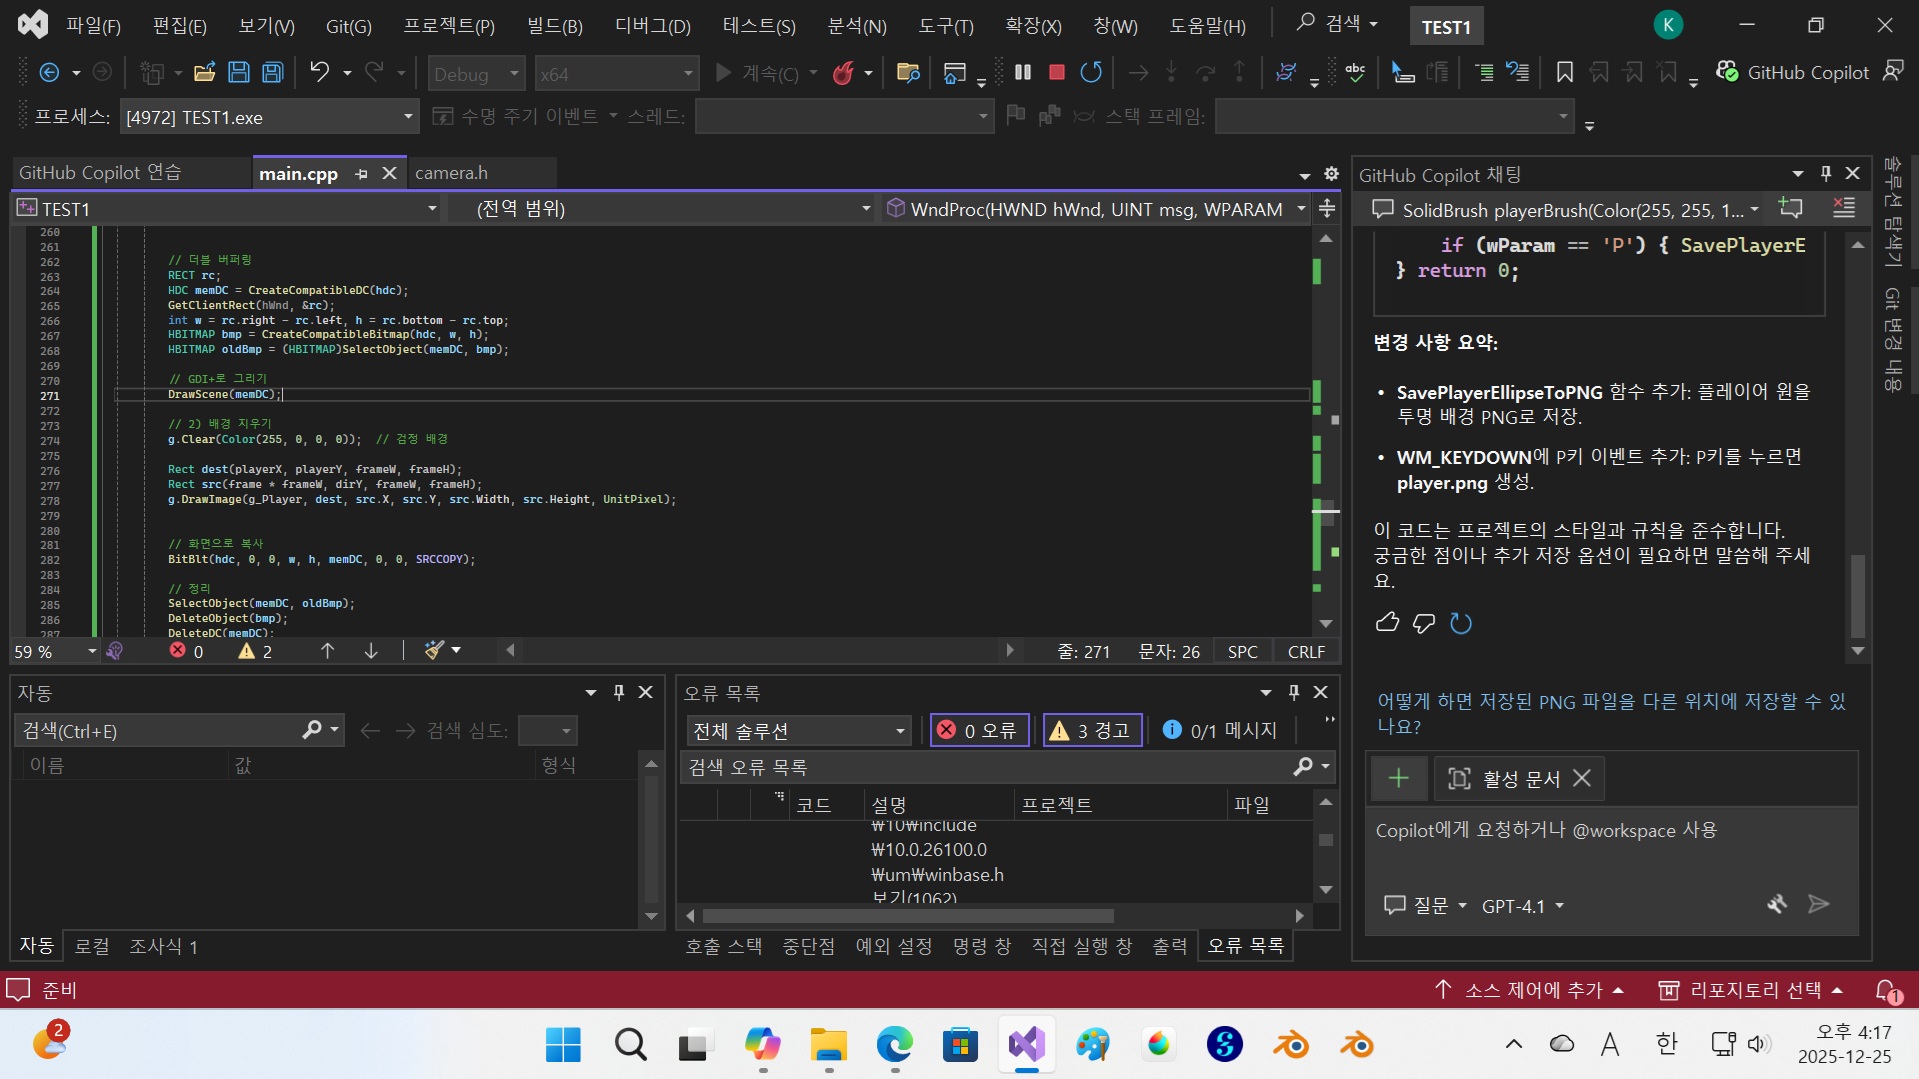Switch to the camera.h editor tab
Image resolution: width=1919 pixels, height=1079 pixels.
(451, 173)
